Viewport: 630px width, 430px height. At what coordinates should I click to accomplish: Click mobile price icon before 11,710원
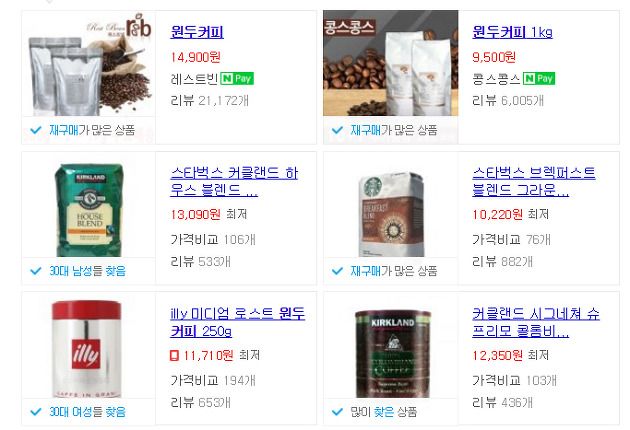tap(174, 355)
